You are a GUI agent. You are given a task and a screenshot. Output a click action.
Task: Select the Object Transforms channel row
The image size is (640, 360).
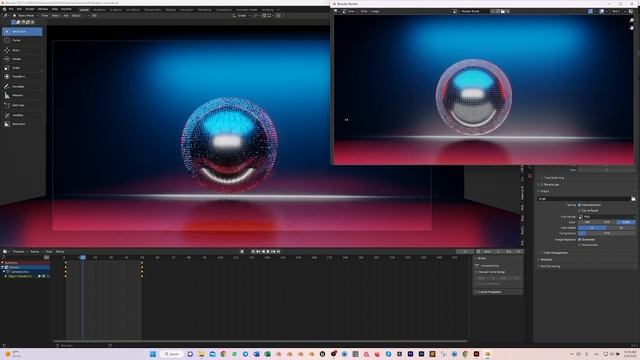(x=25, y=276)
